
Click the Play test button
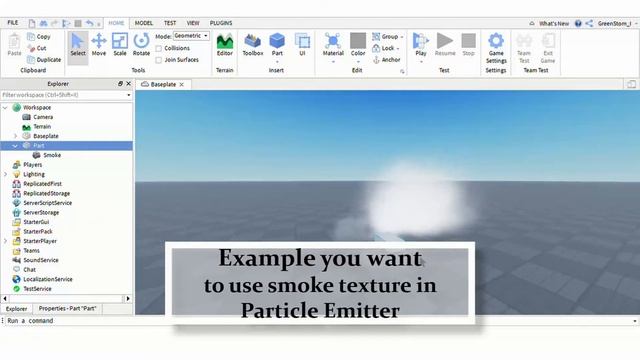pos(421,44)
